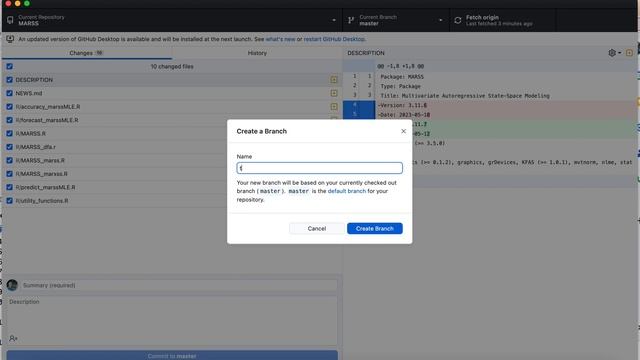
Task: Click the Current Repository icon
Action: 10,20
